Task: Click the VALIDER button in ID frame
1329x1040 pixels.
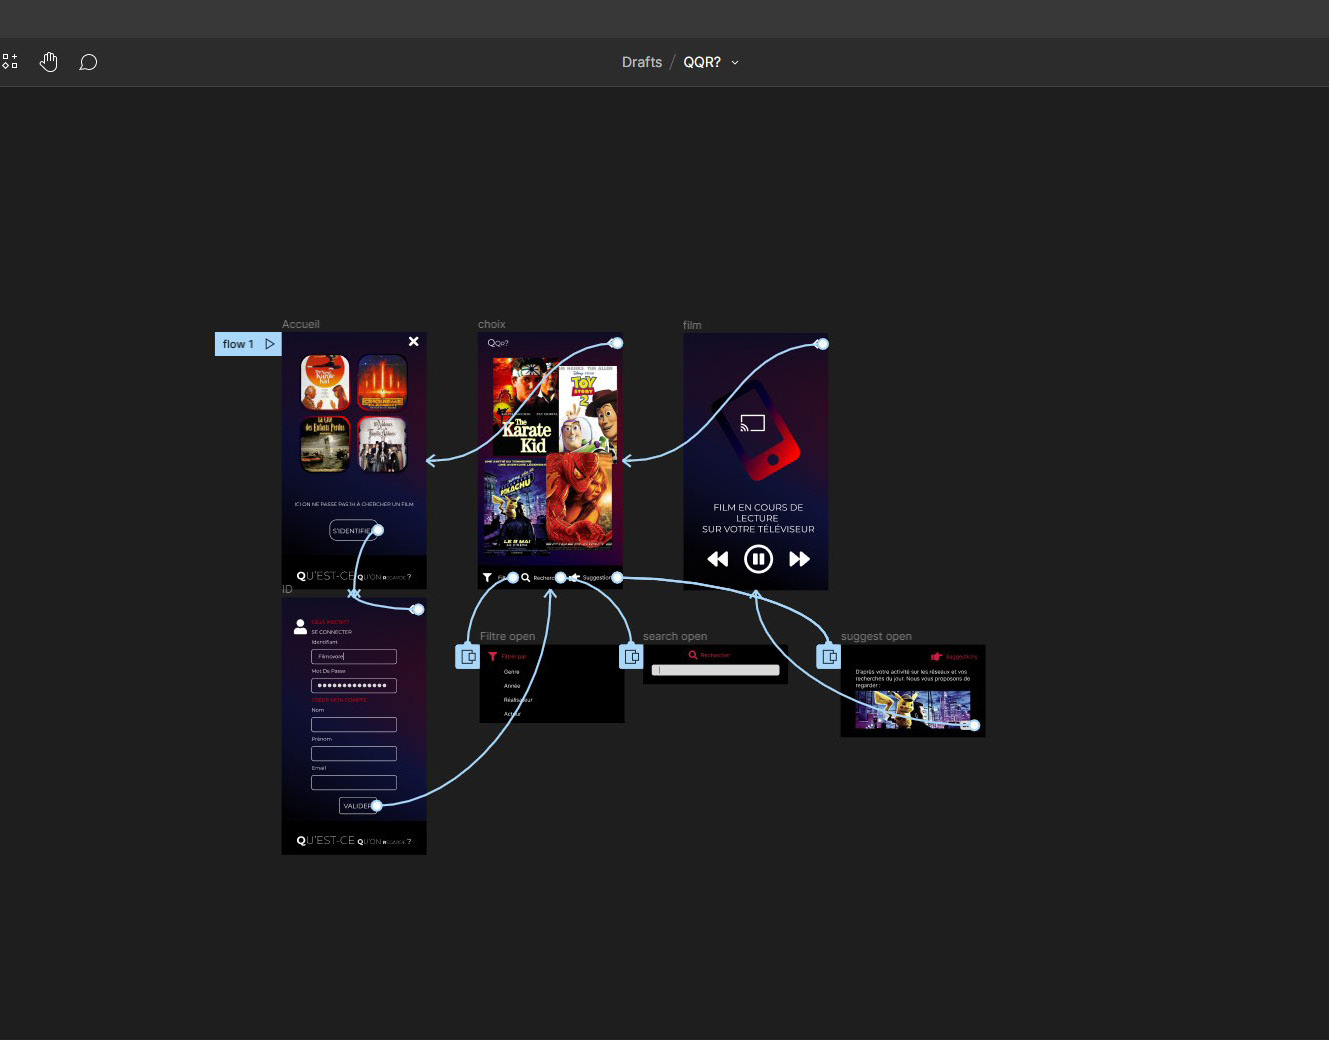Action: pyautogui.click(x=356, y=806)
